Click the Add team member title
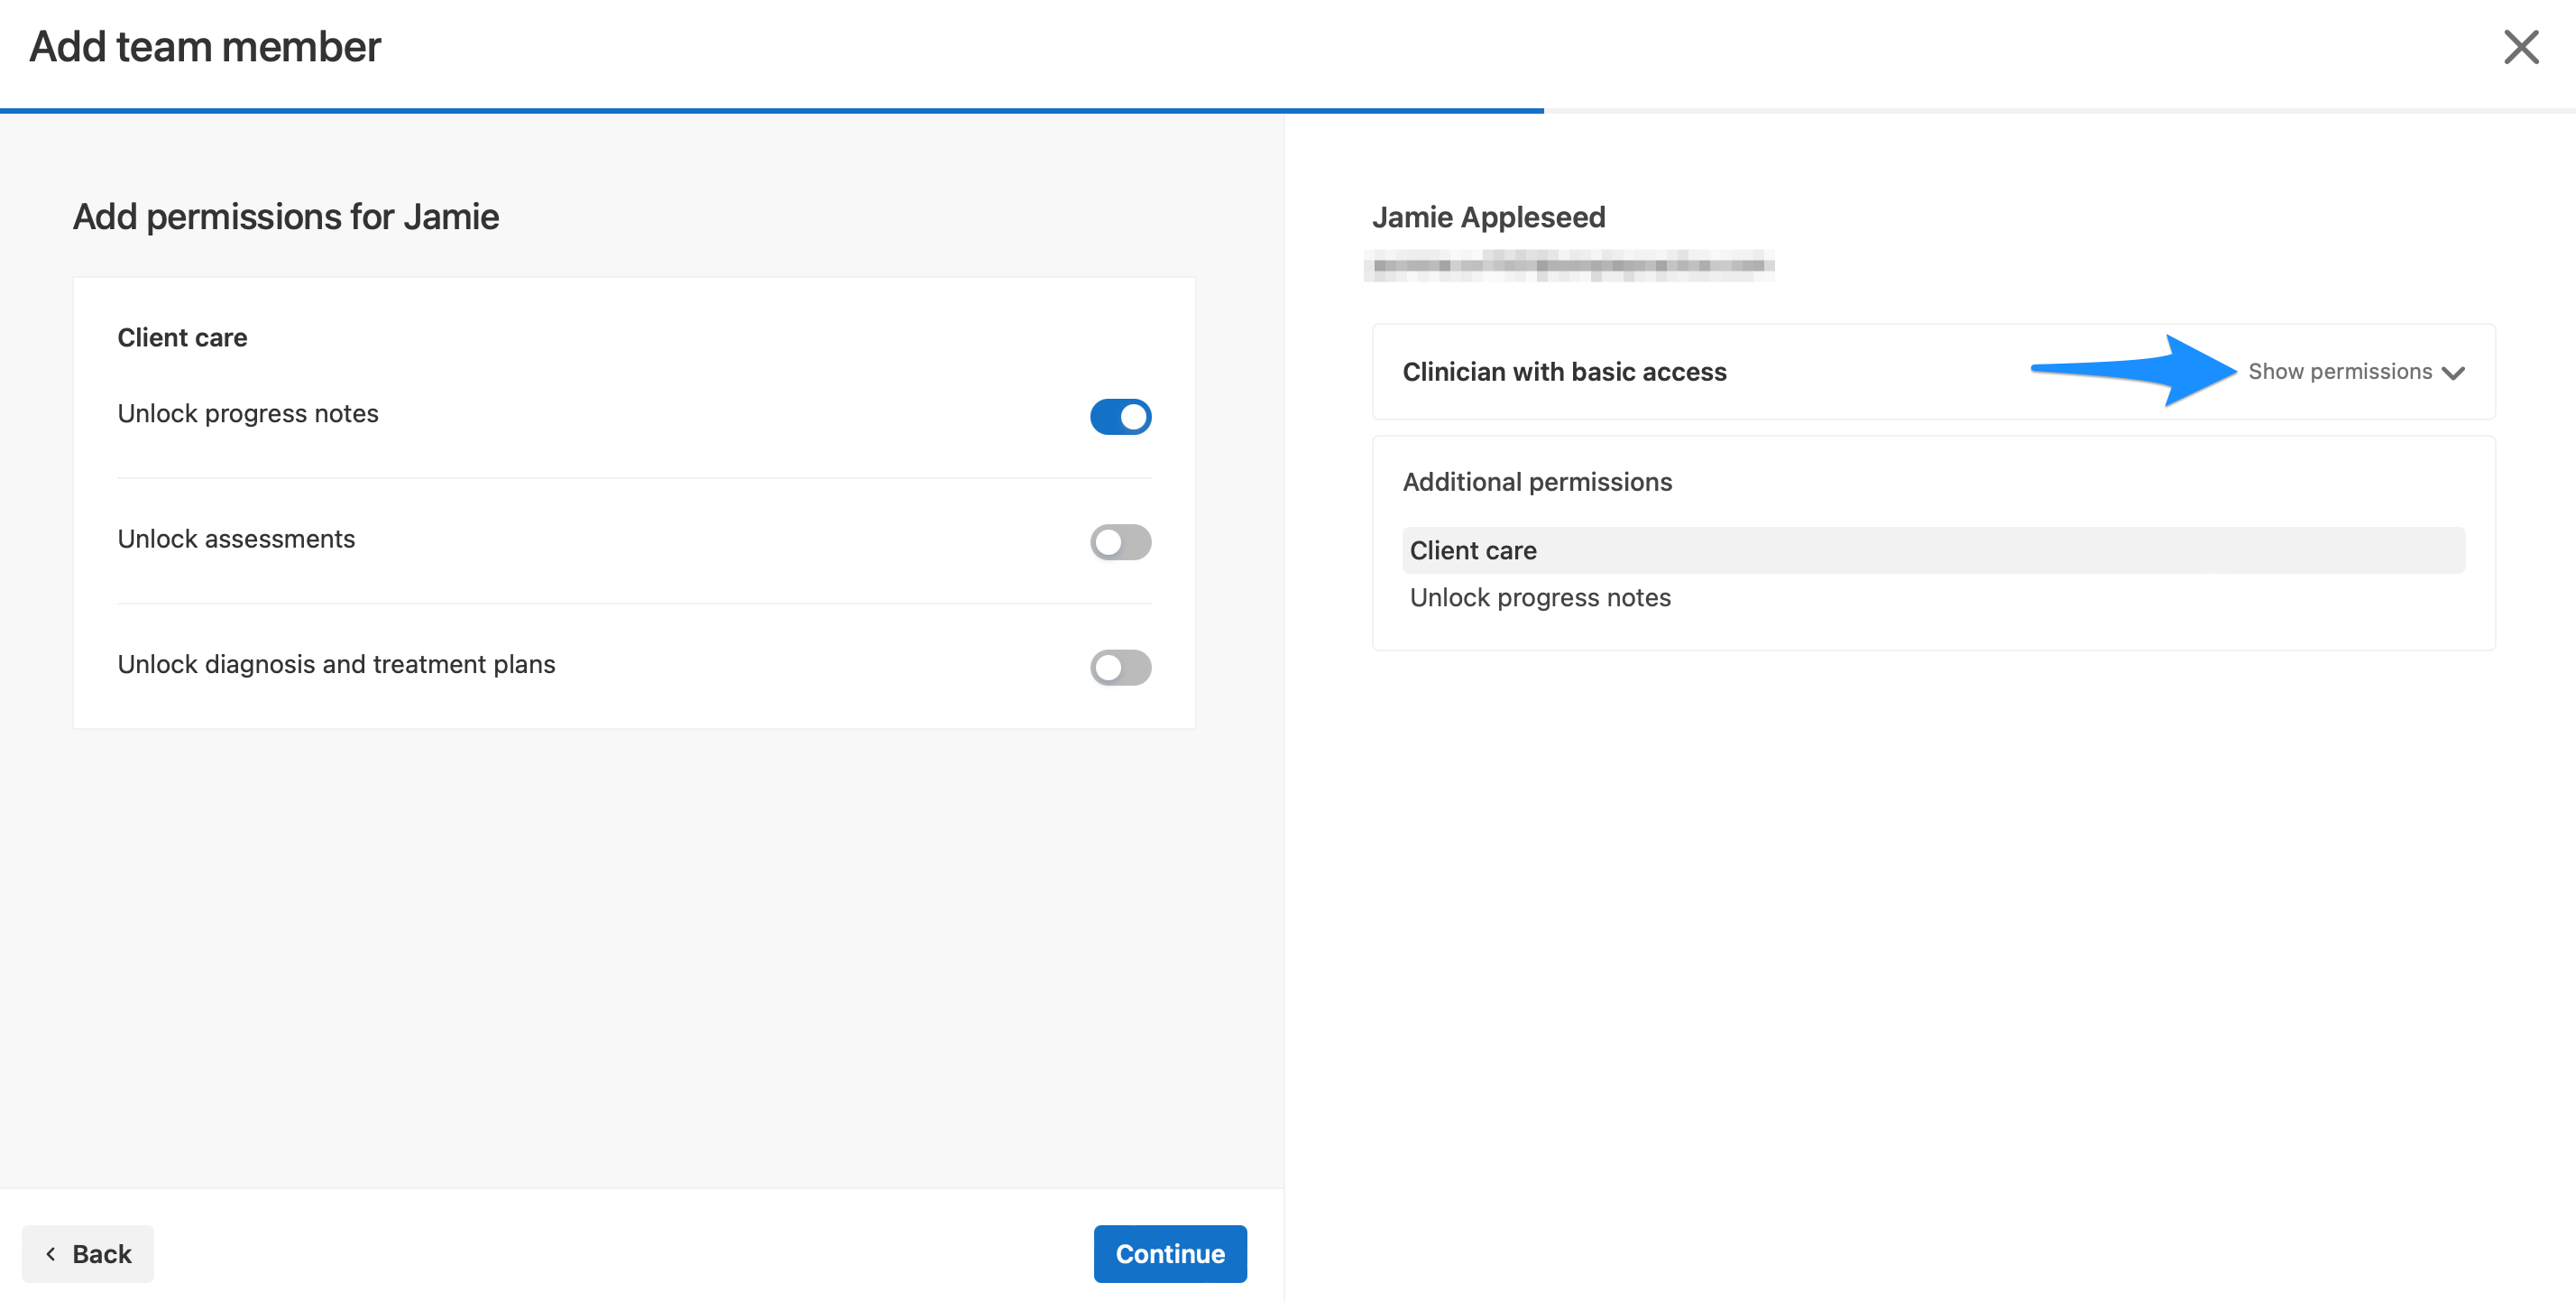 (x=204, y=45)
